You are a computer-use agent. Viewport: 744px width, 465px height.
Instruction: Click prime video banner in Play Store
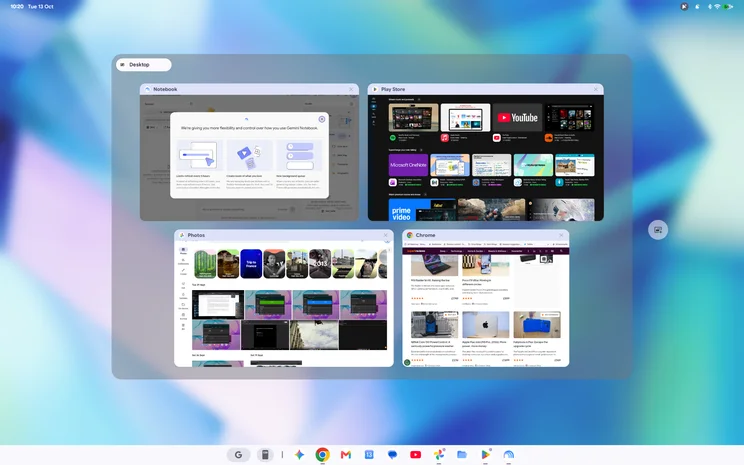pos(422,210)
